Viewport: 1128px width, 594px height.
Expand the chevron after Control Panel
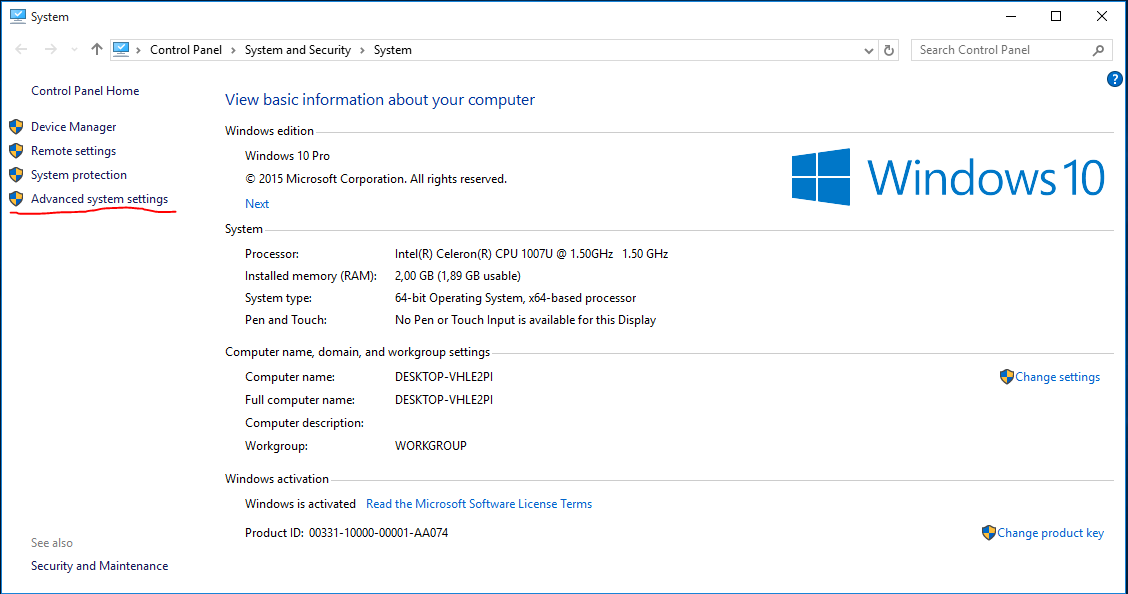231,49
